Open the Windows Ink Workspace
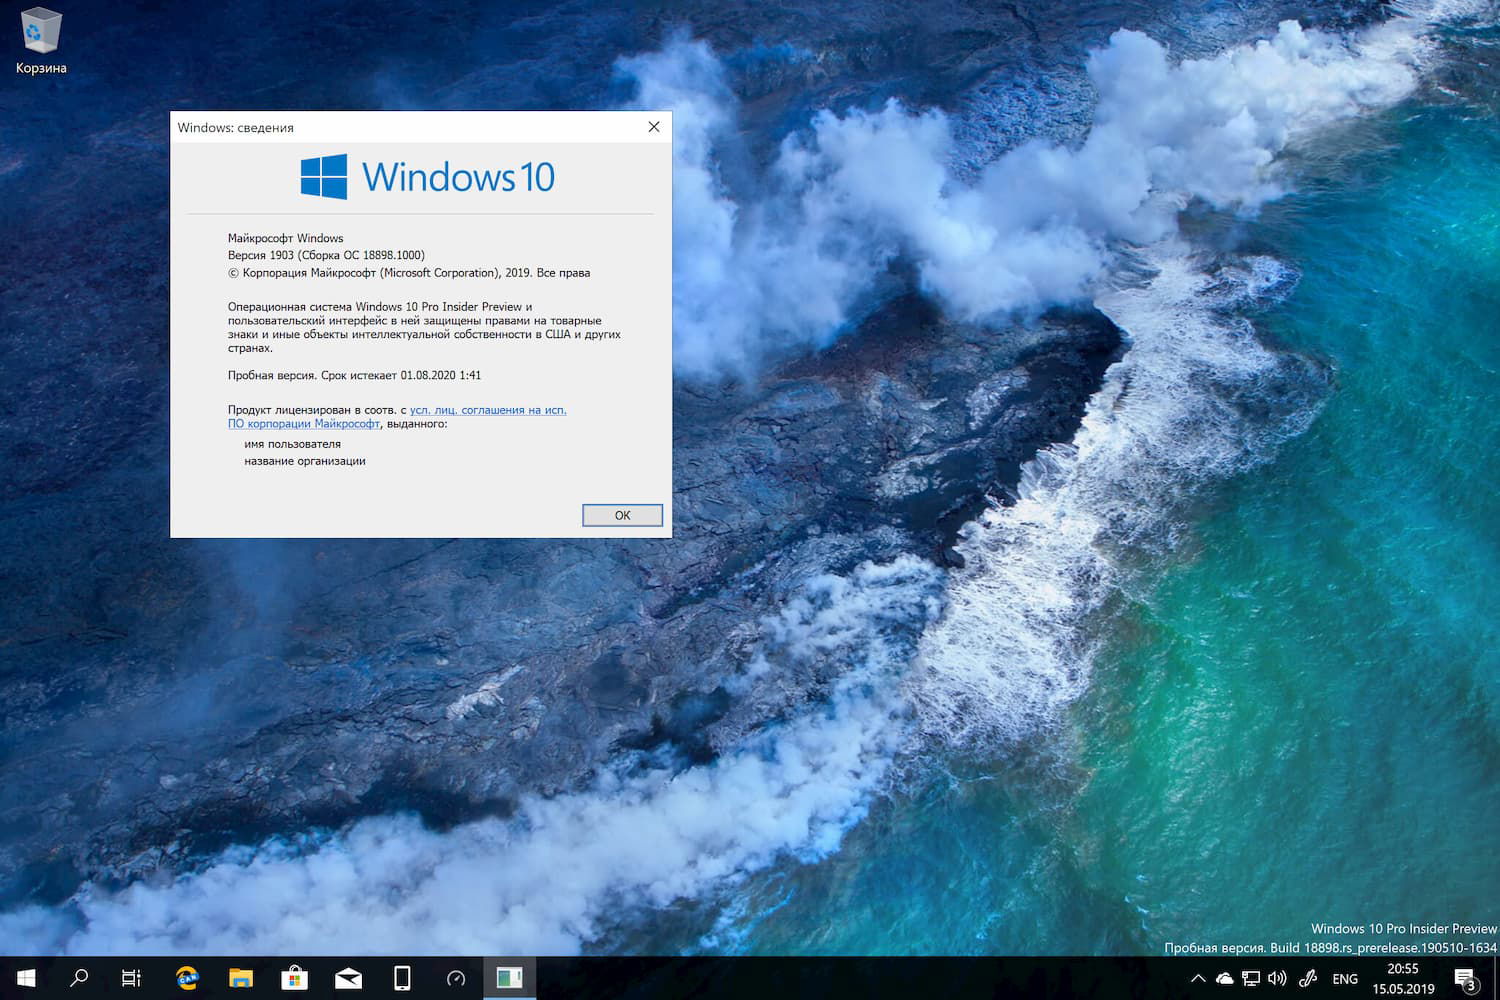1500x1000 pixels. pos(1307,978)
